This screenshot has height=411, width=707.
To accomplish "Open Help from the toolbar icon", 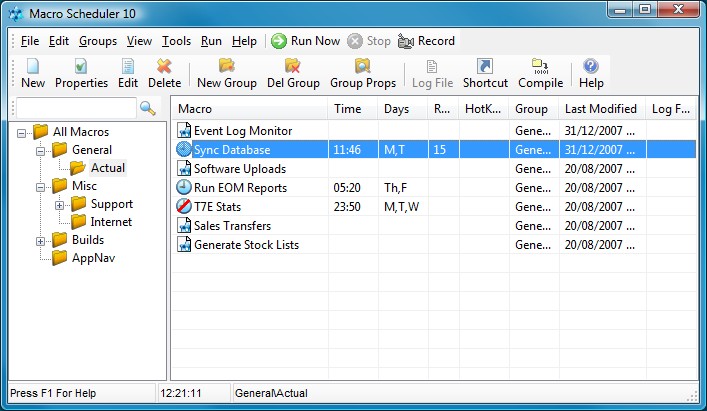I will click(591, 66).
